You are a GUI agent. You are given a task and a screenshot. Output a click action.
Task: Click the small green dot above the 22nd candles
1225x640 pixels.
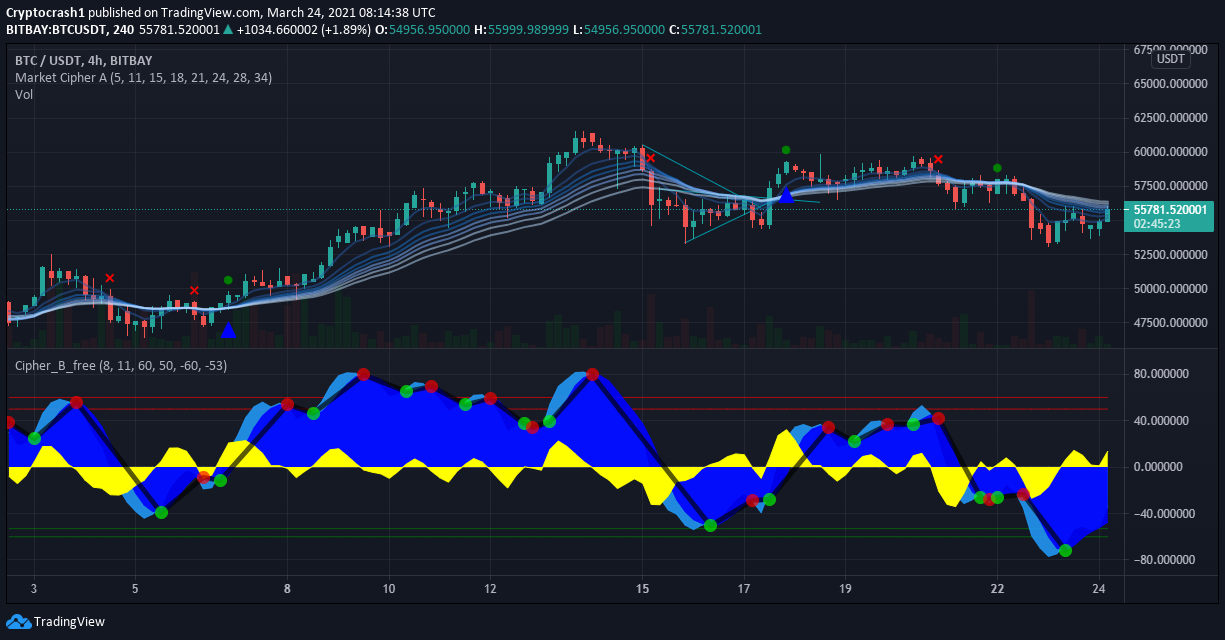click(x=997, y=168)
